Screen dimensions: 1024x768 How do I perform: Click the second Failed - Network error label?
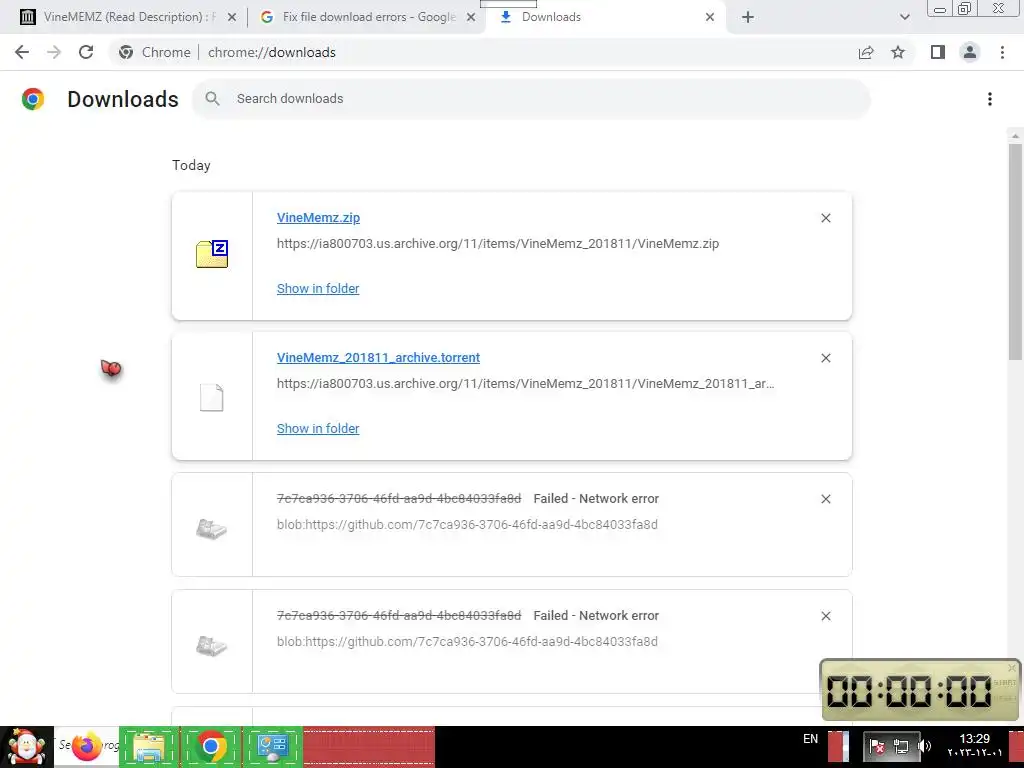coord(596,615)
